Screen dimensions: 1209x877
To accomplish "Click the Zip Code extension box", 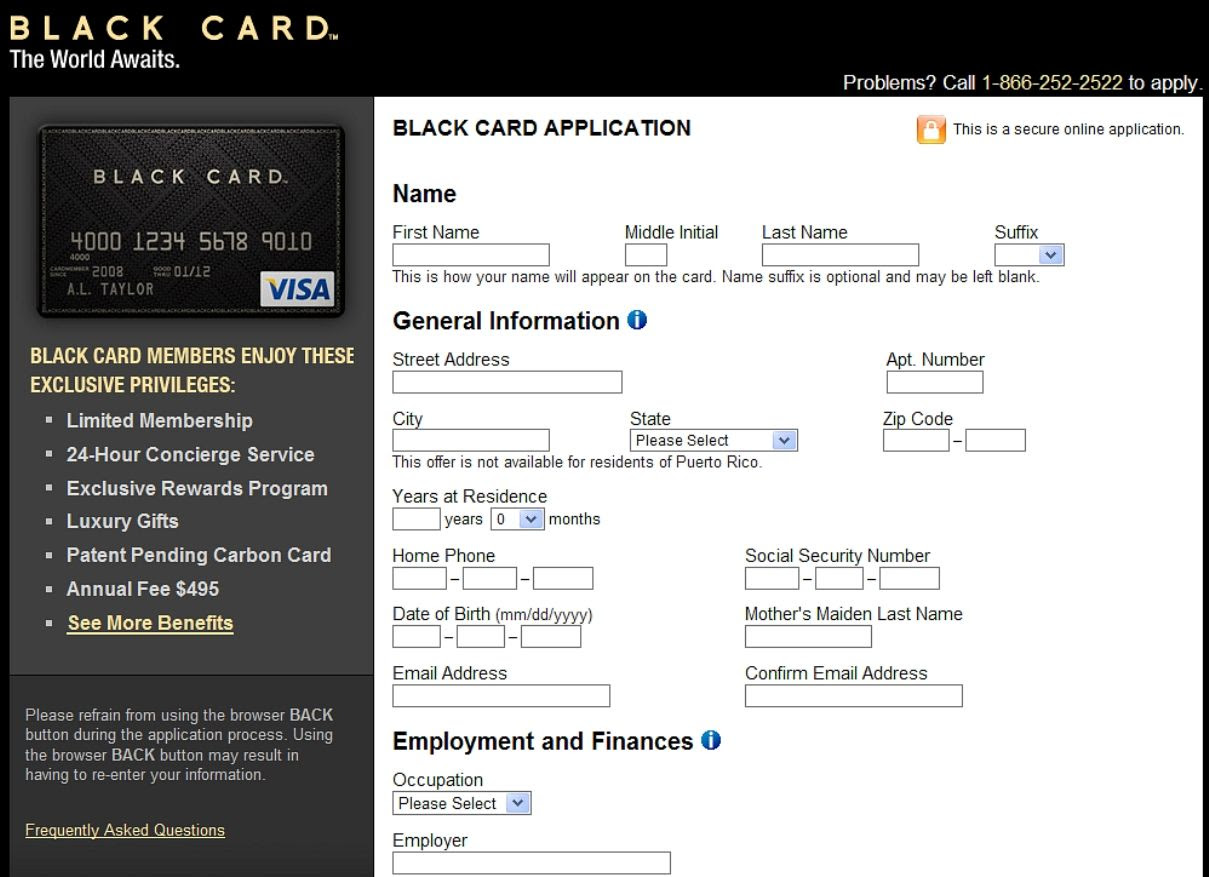I will tap(995, 440).
